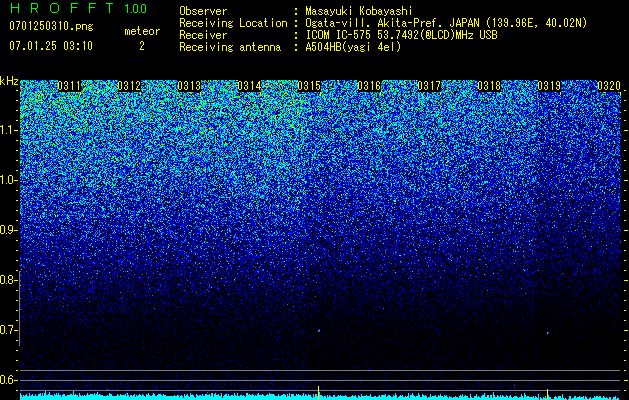Click the meteor count label
The image size is (629, 400).
(142, 31)
